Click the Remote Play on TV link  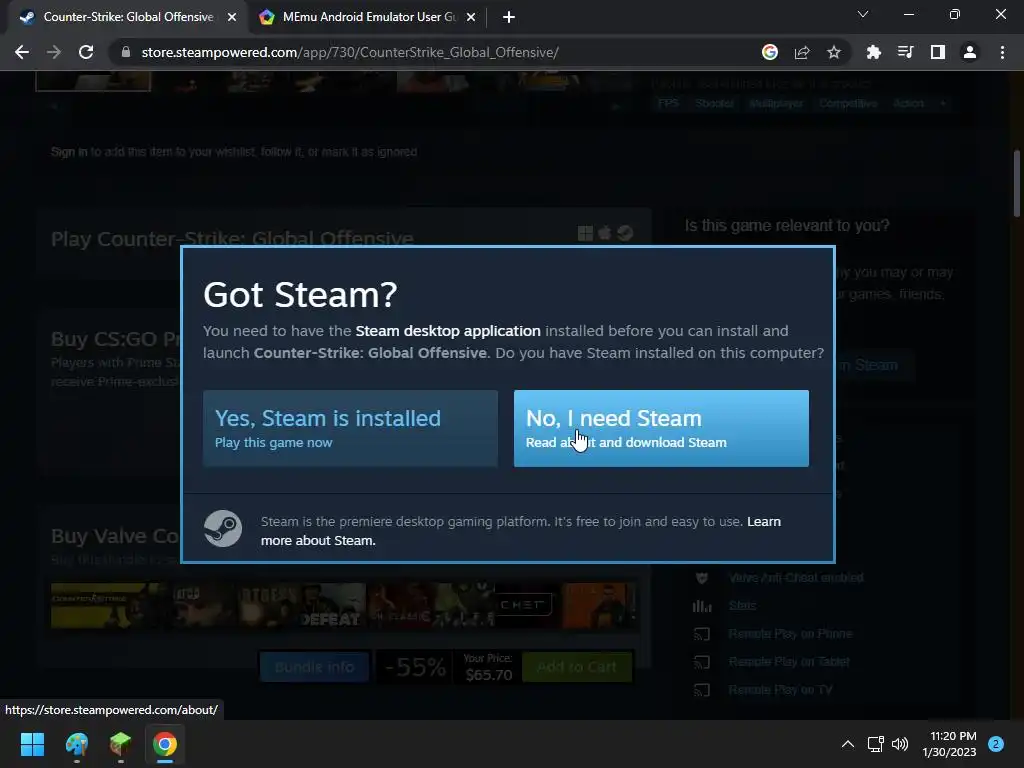[x=780, y=690]
